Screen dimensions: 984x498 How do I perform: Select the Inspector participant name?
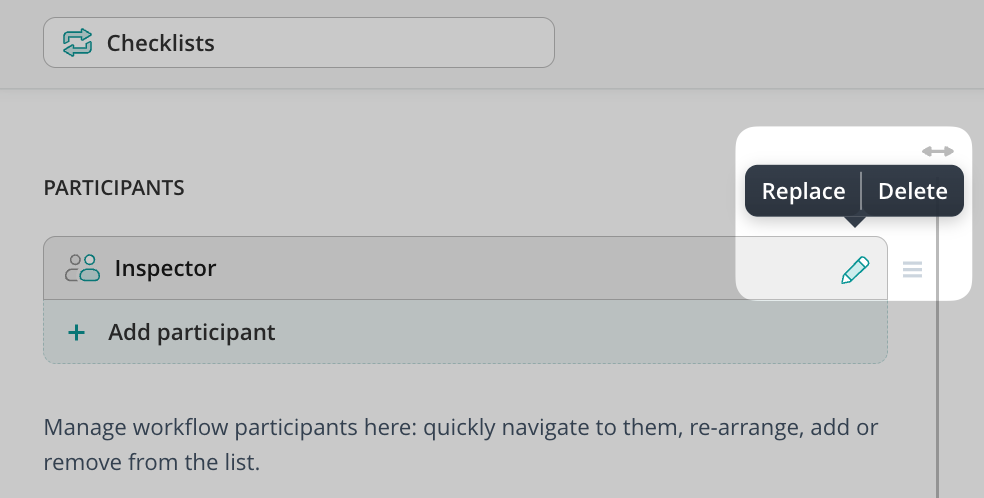pos(165,268)
